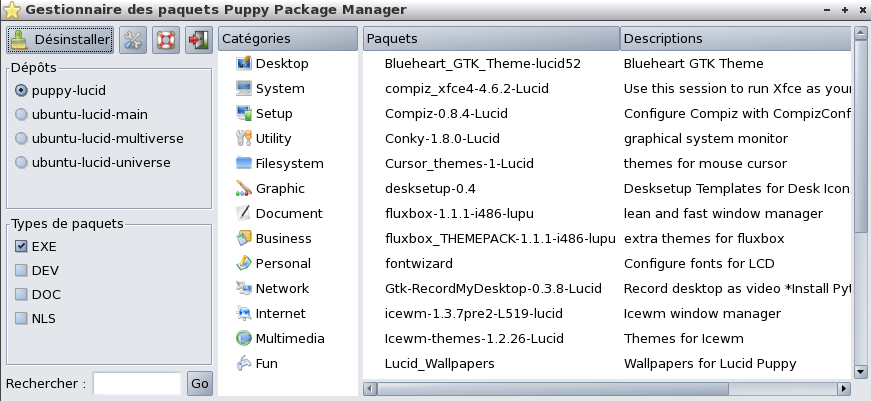Sort by the Paquets column header
Screen dimensions: 871x401
click(492, 38)
